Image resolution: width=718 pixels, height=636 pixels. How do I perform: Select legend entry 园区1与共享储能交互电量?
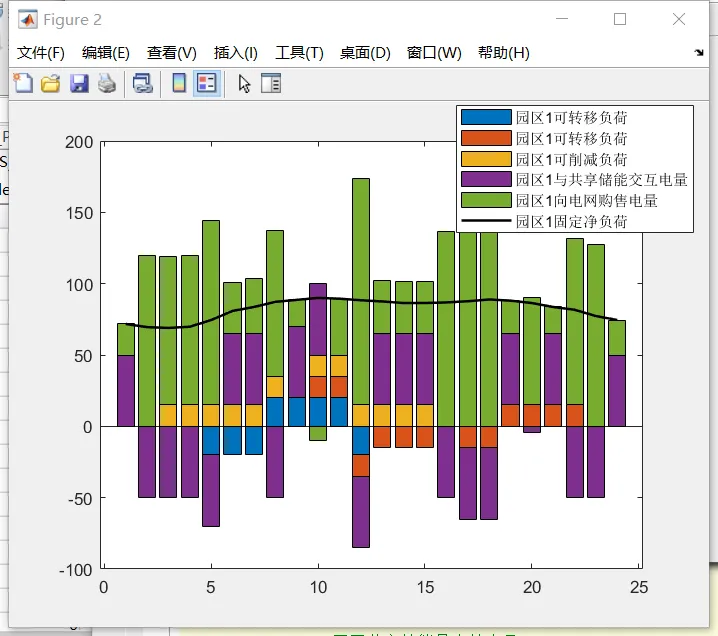tap(602, 180)
